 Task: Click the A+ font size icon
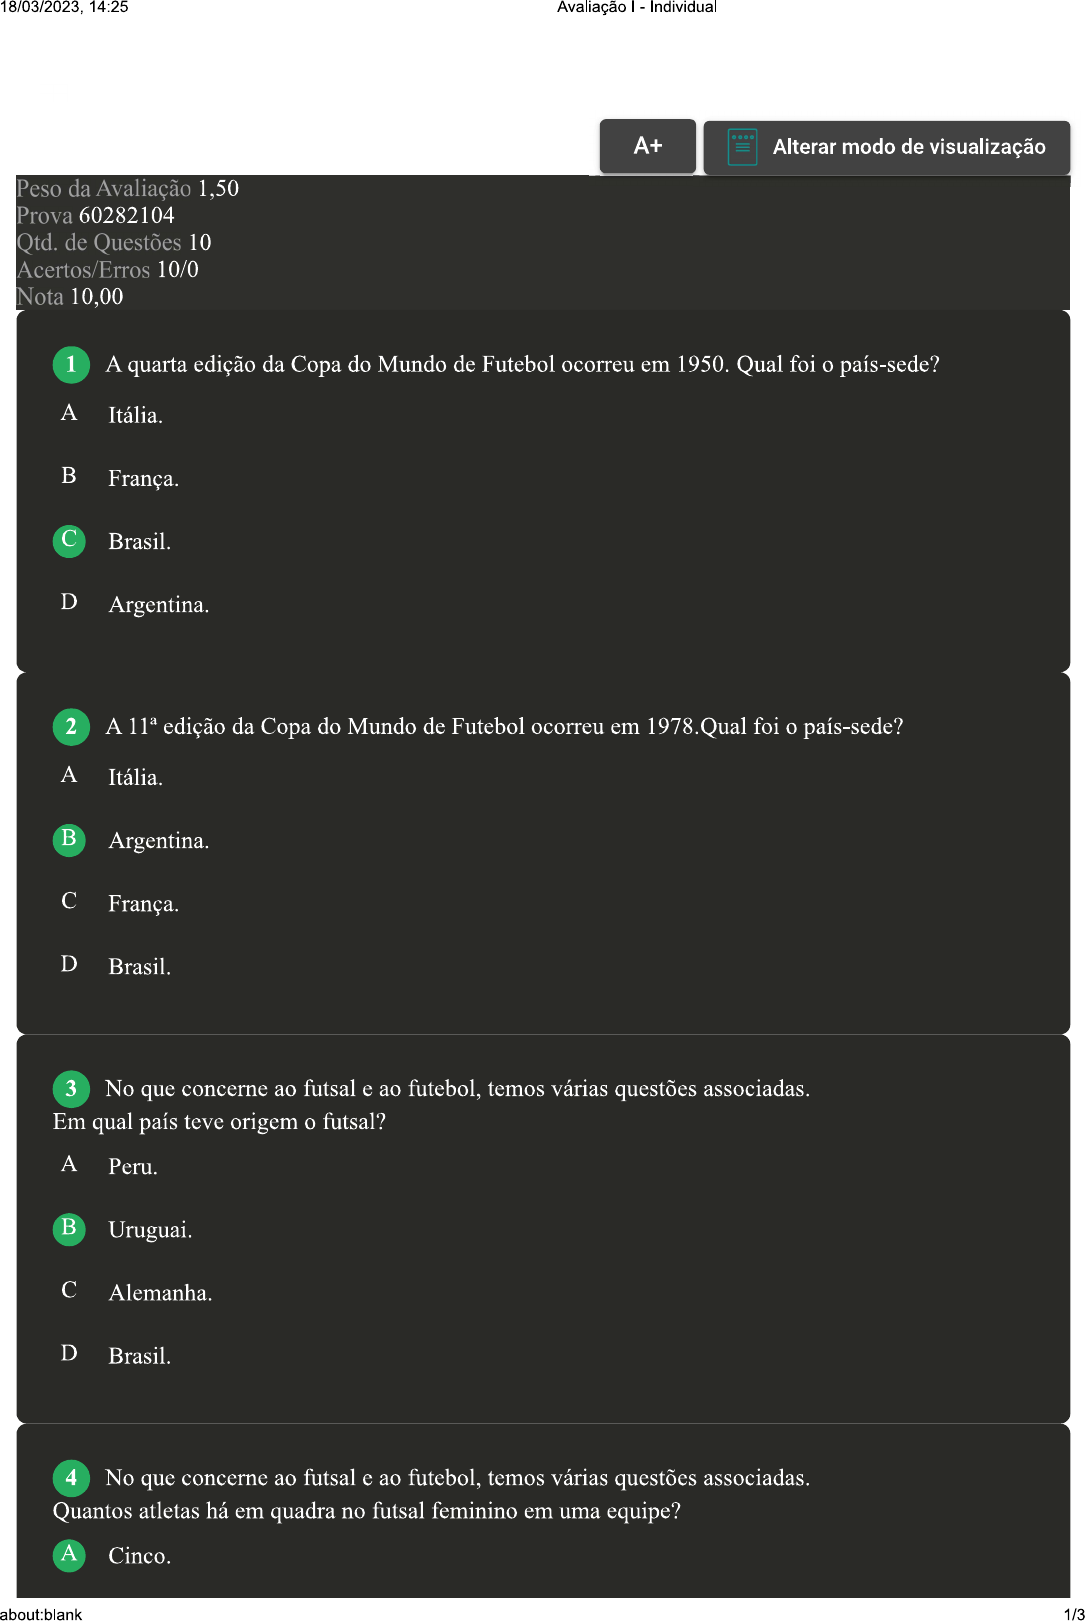click(x=647, y=146)
